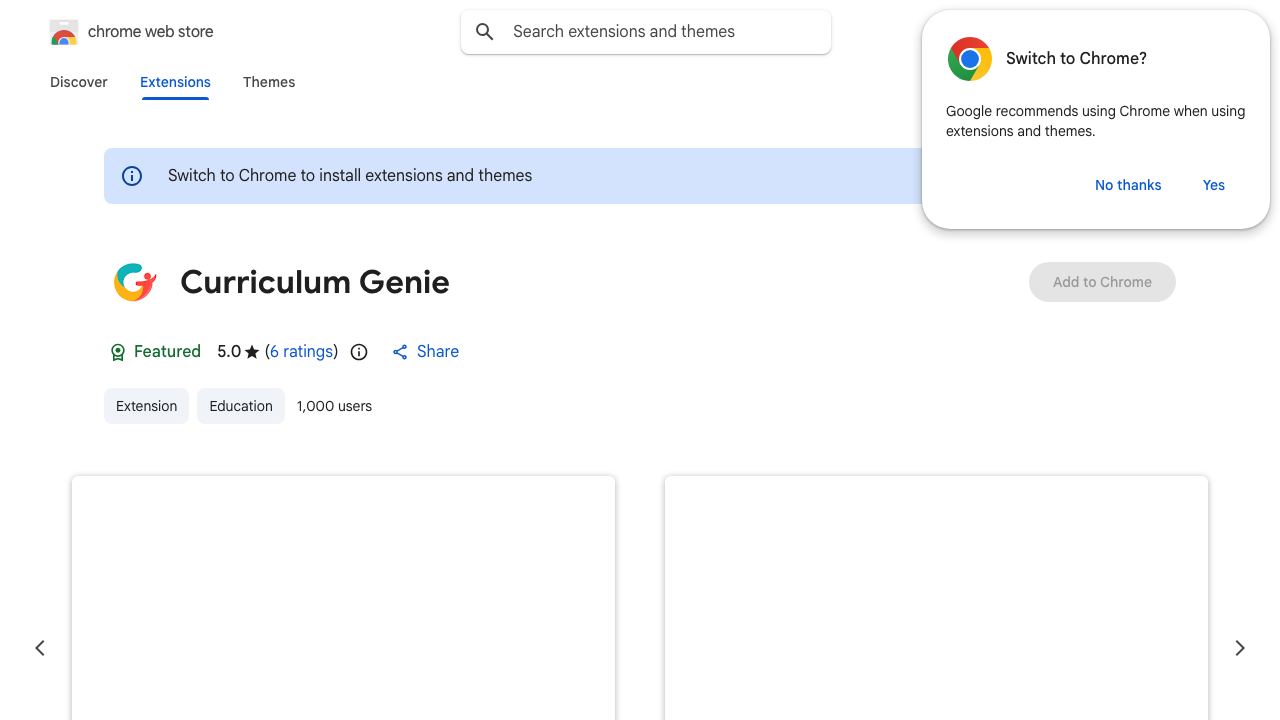
Task: Click the info icon in blue banner
Action: point(132,176)
